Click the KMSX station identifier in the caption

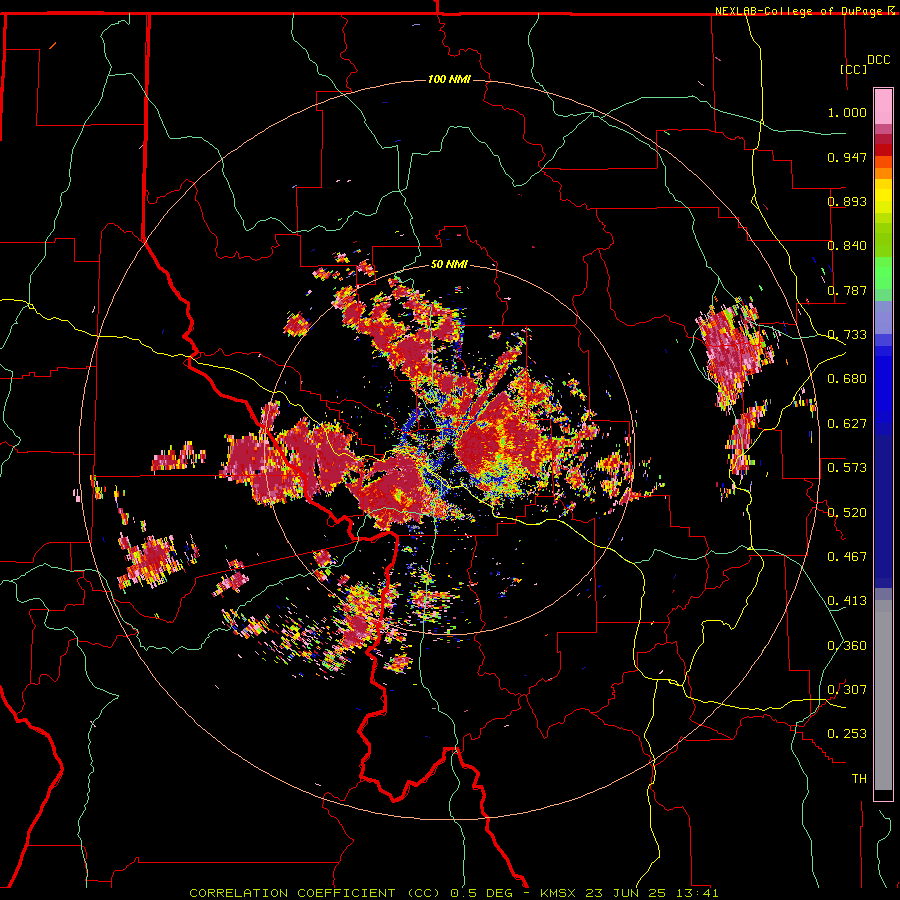coord(560,893)
